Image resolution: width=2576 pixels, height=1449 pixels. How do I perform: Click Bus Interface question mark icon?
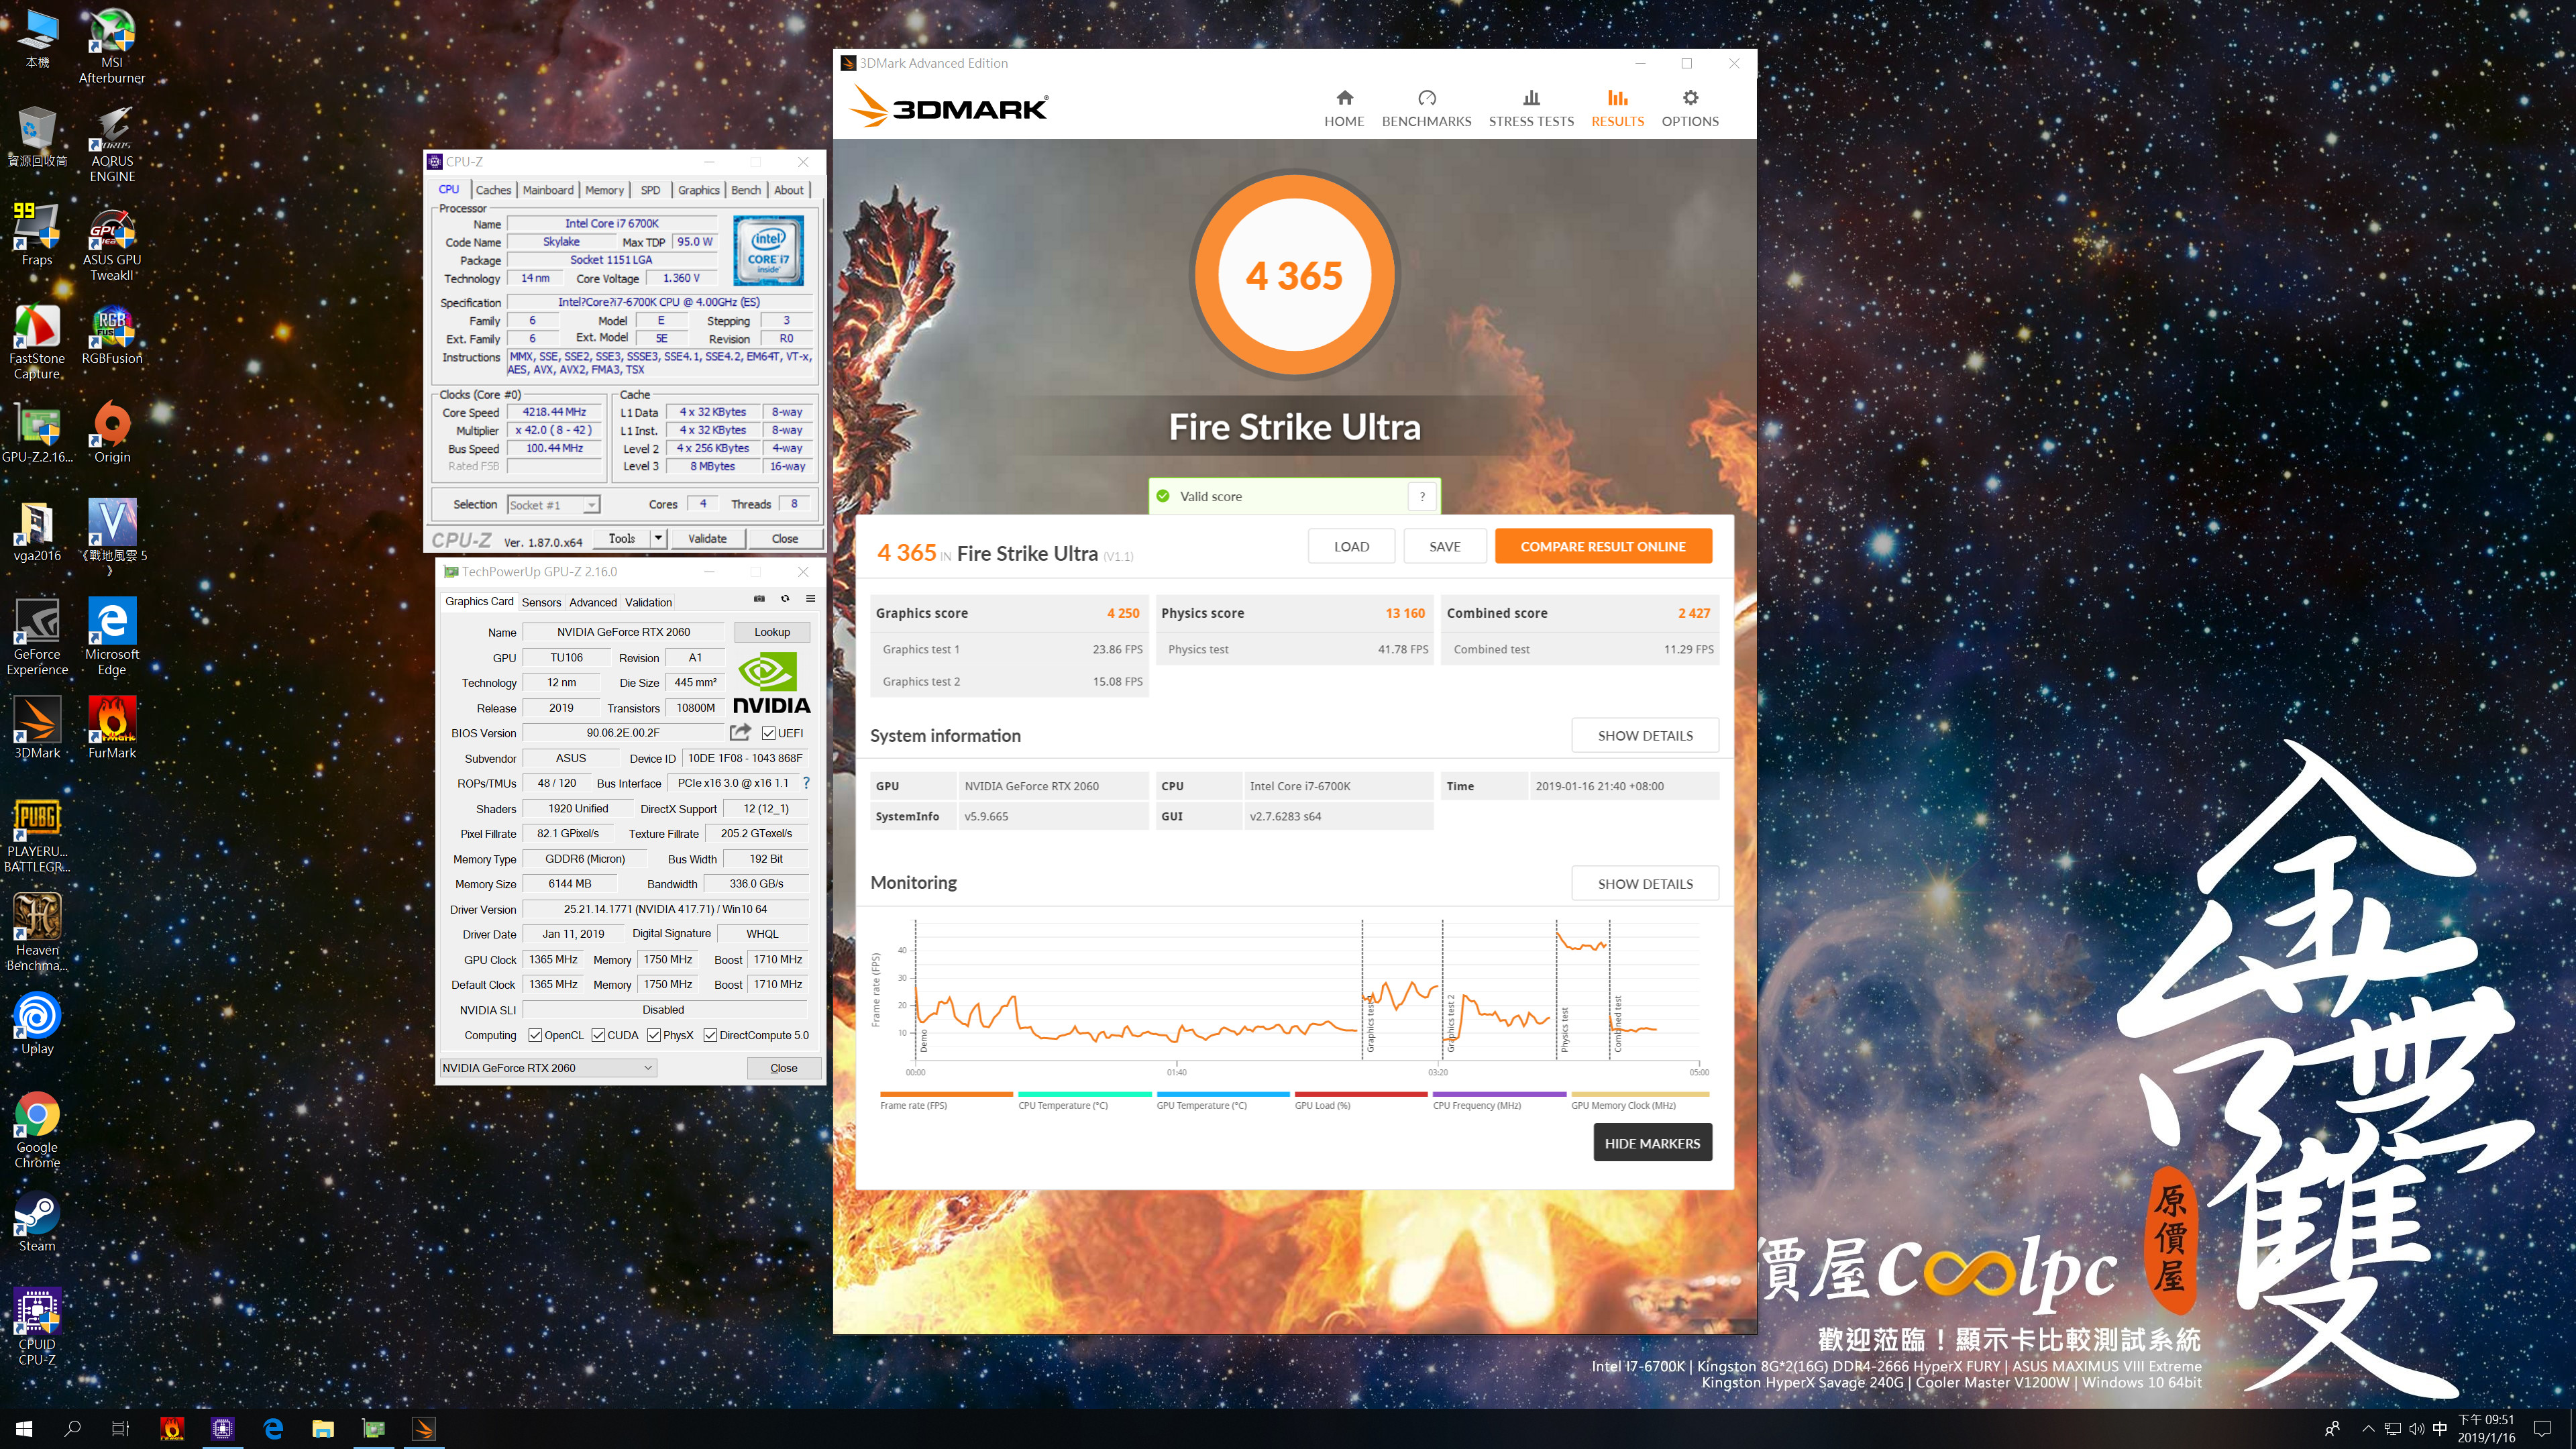coord(806,783)
